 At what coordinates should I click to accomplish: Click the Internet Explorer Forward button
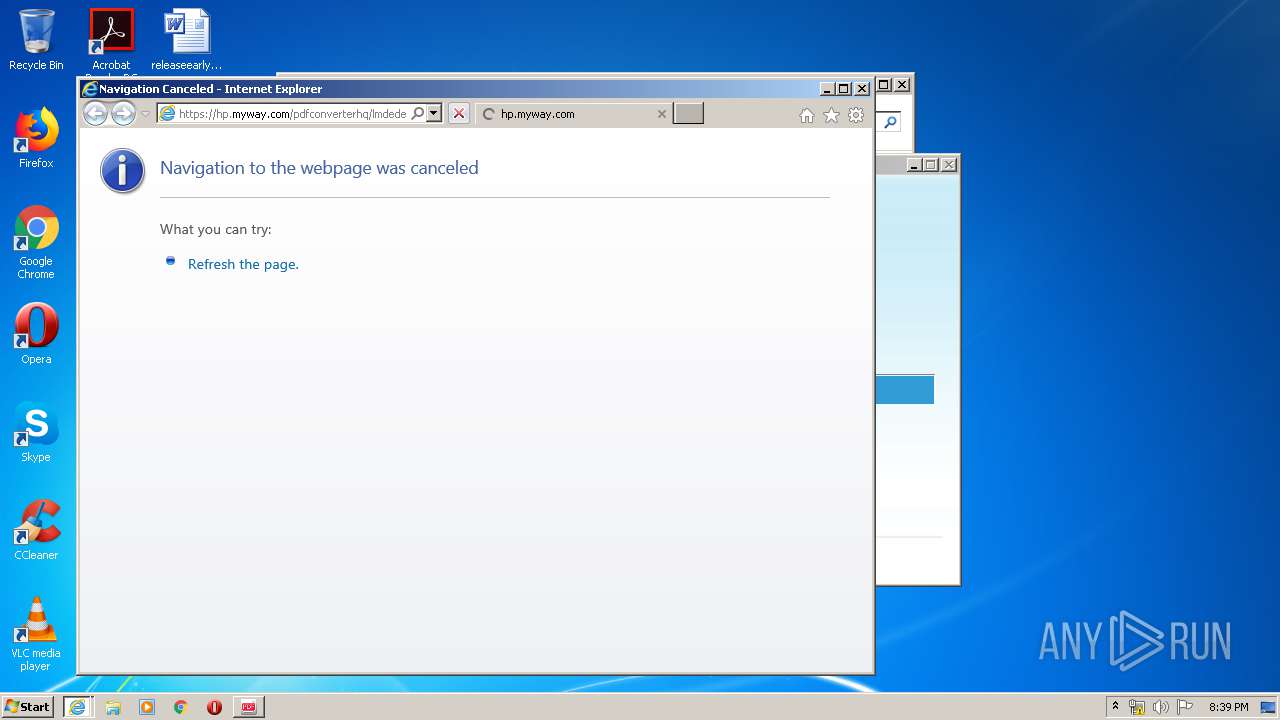tap(123, 114)
